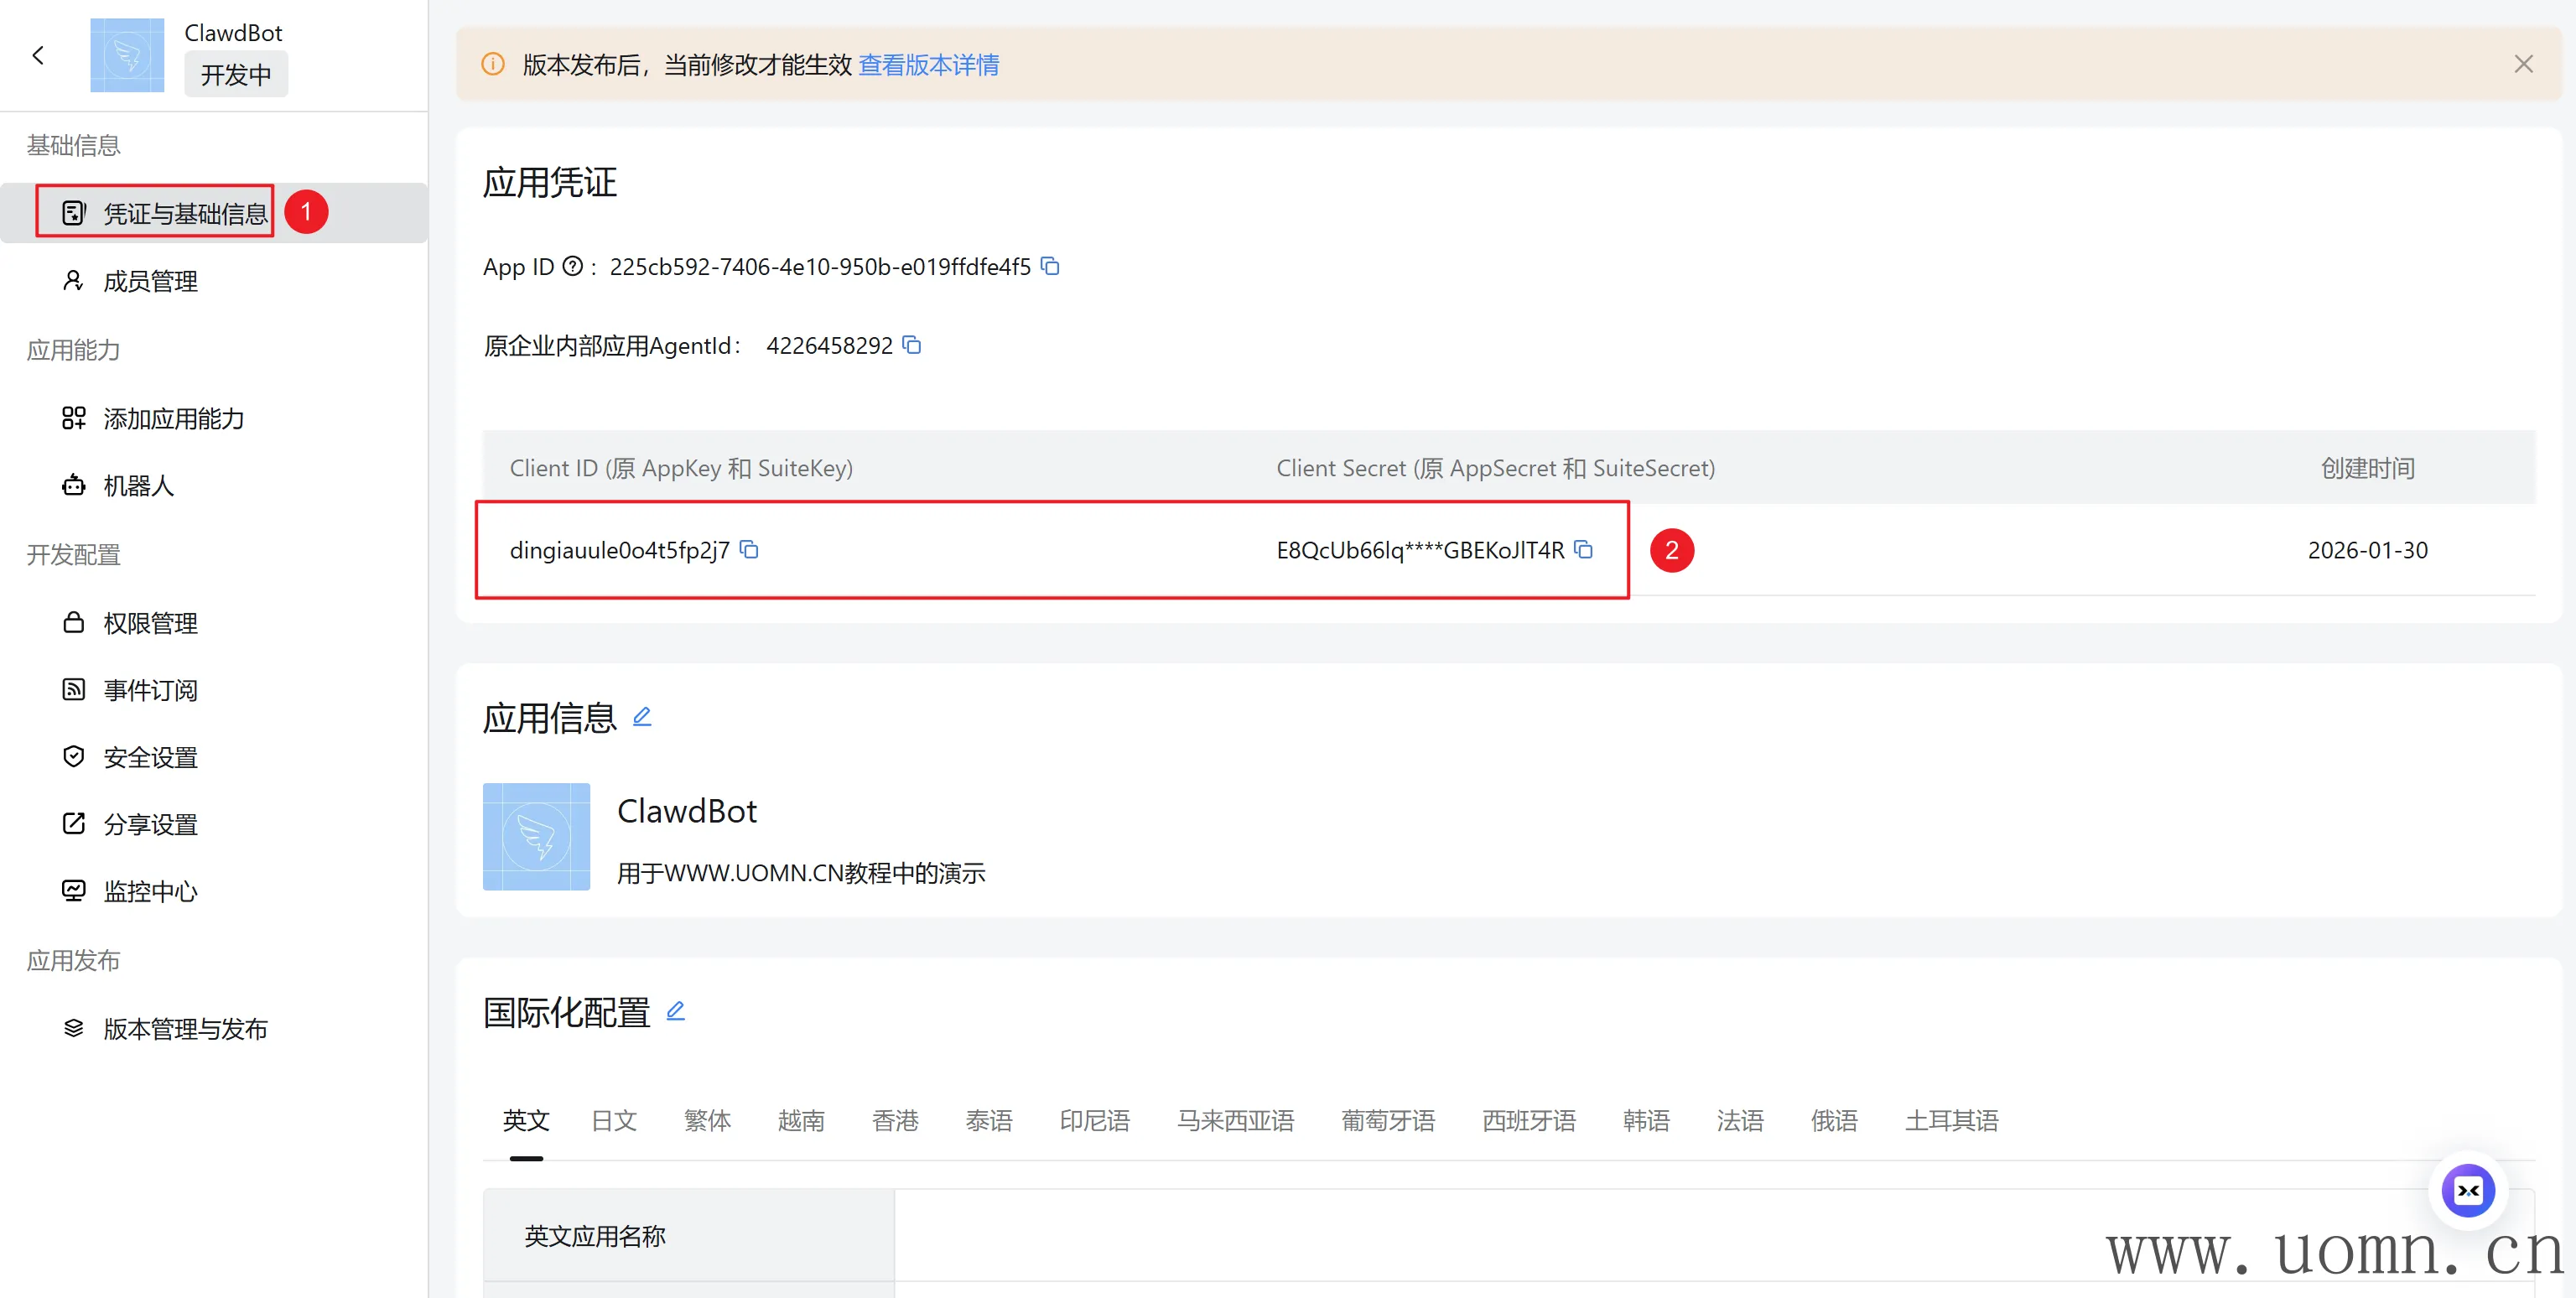The image size is (2576, 1298).
Task: Copy the Client ID key
Action: click(x=749, y=549)
